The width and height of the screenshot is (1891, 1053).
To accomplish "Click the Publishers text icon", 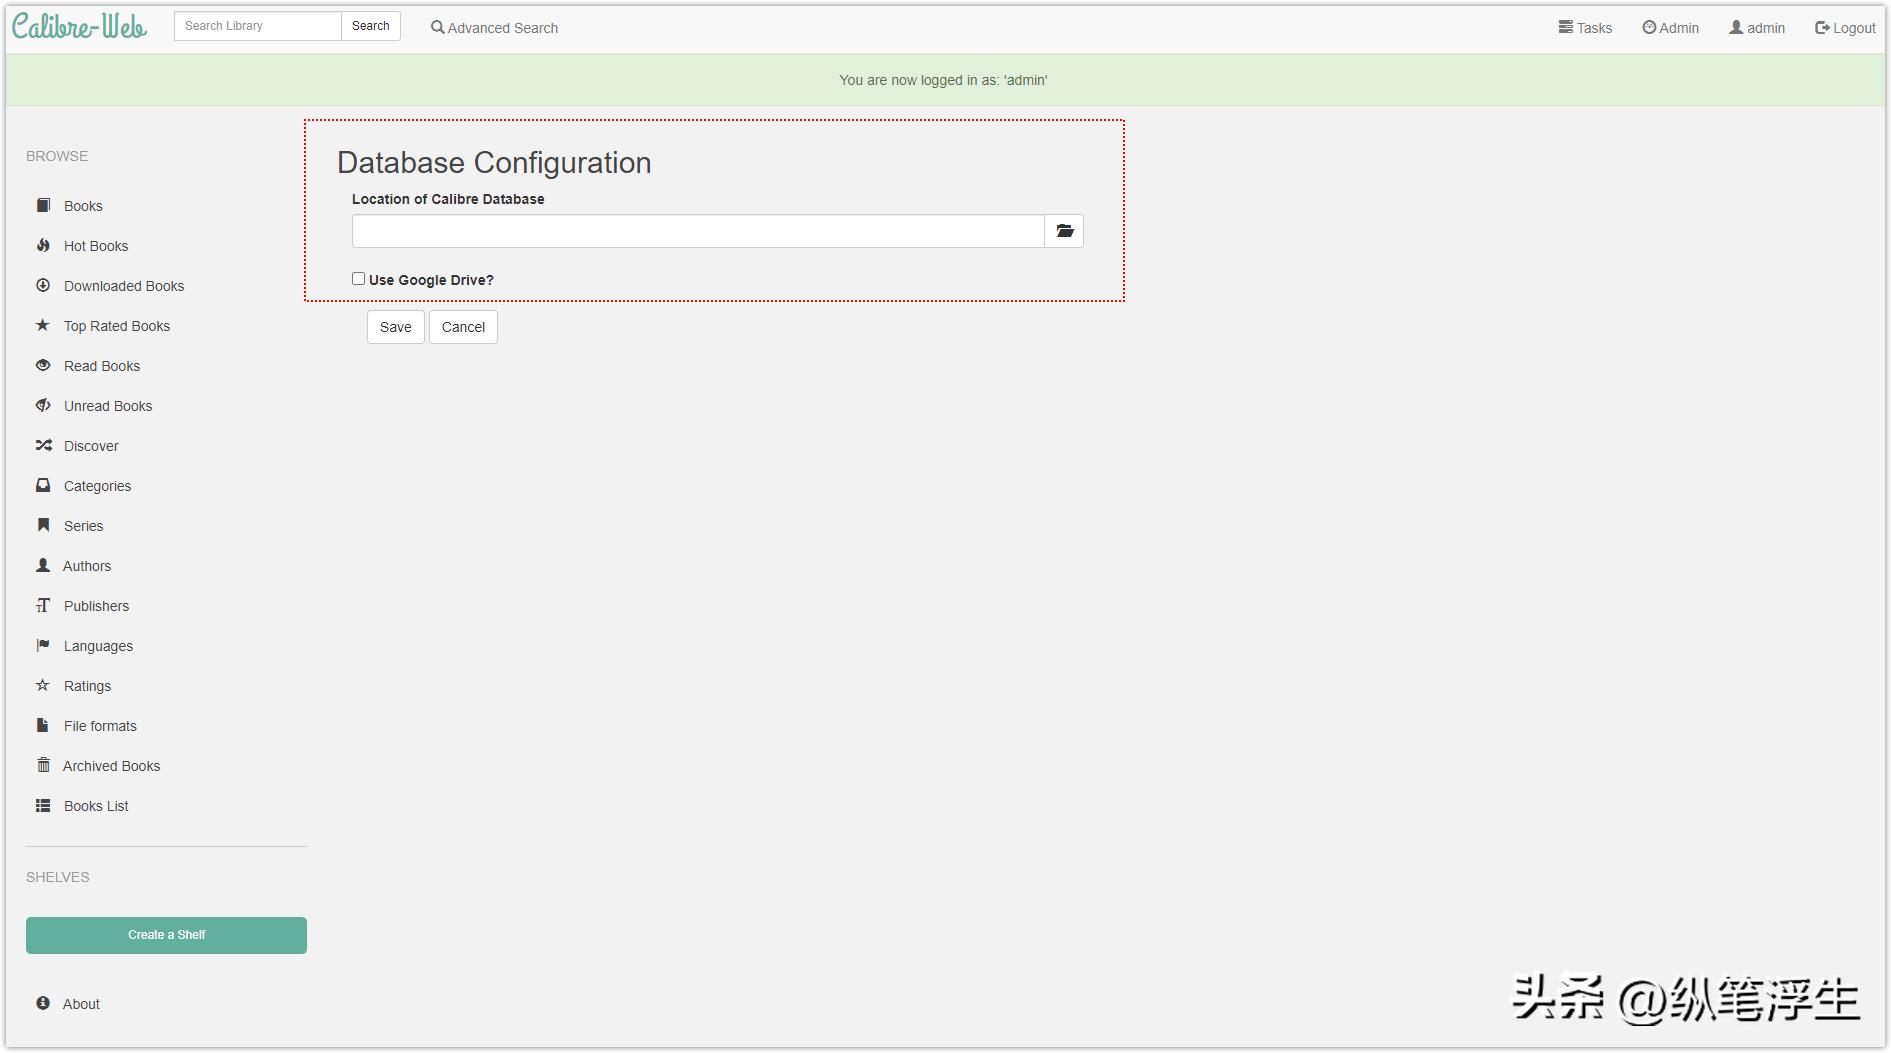I will (x=43, y=605).
